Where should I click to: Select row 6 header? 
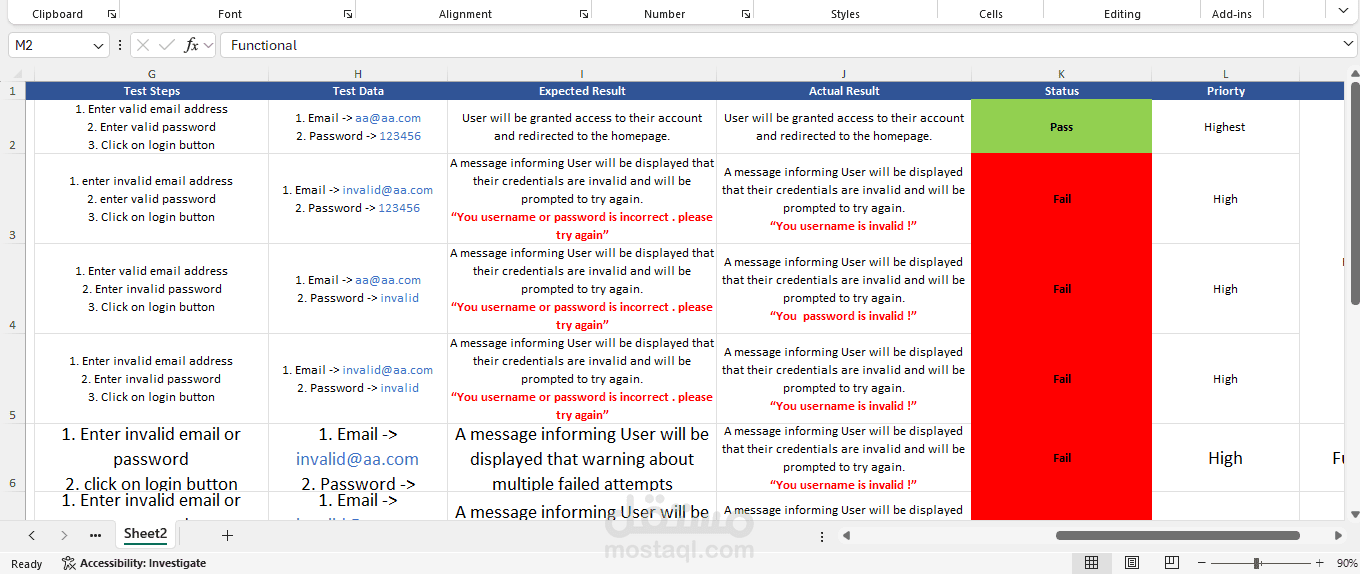click(12, 457)
